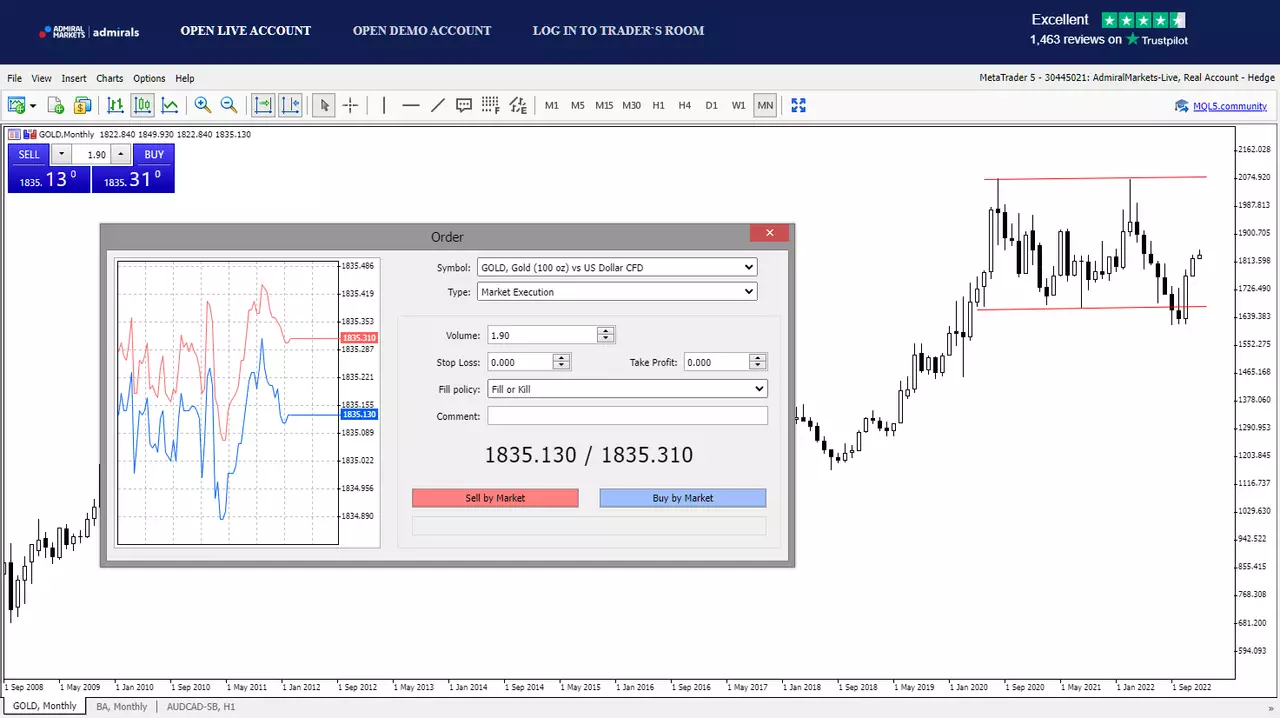Click Buy by Market button
The height and width of the screenshot is (718, 1280).
click(x=683, y=498)
